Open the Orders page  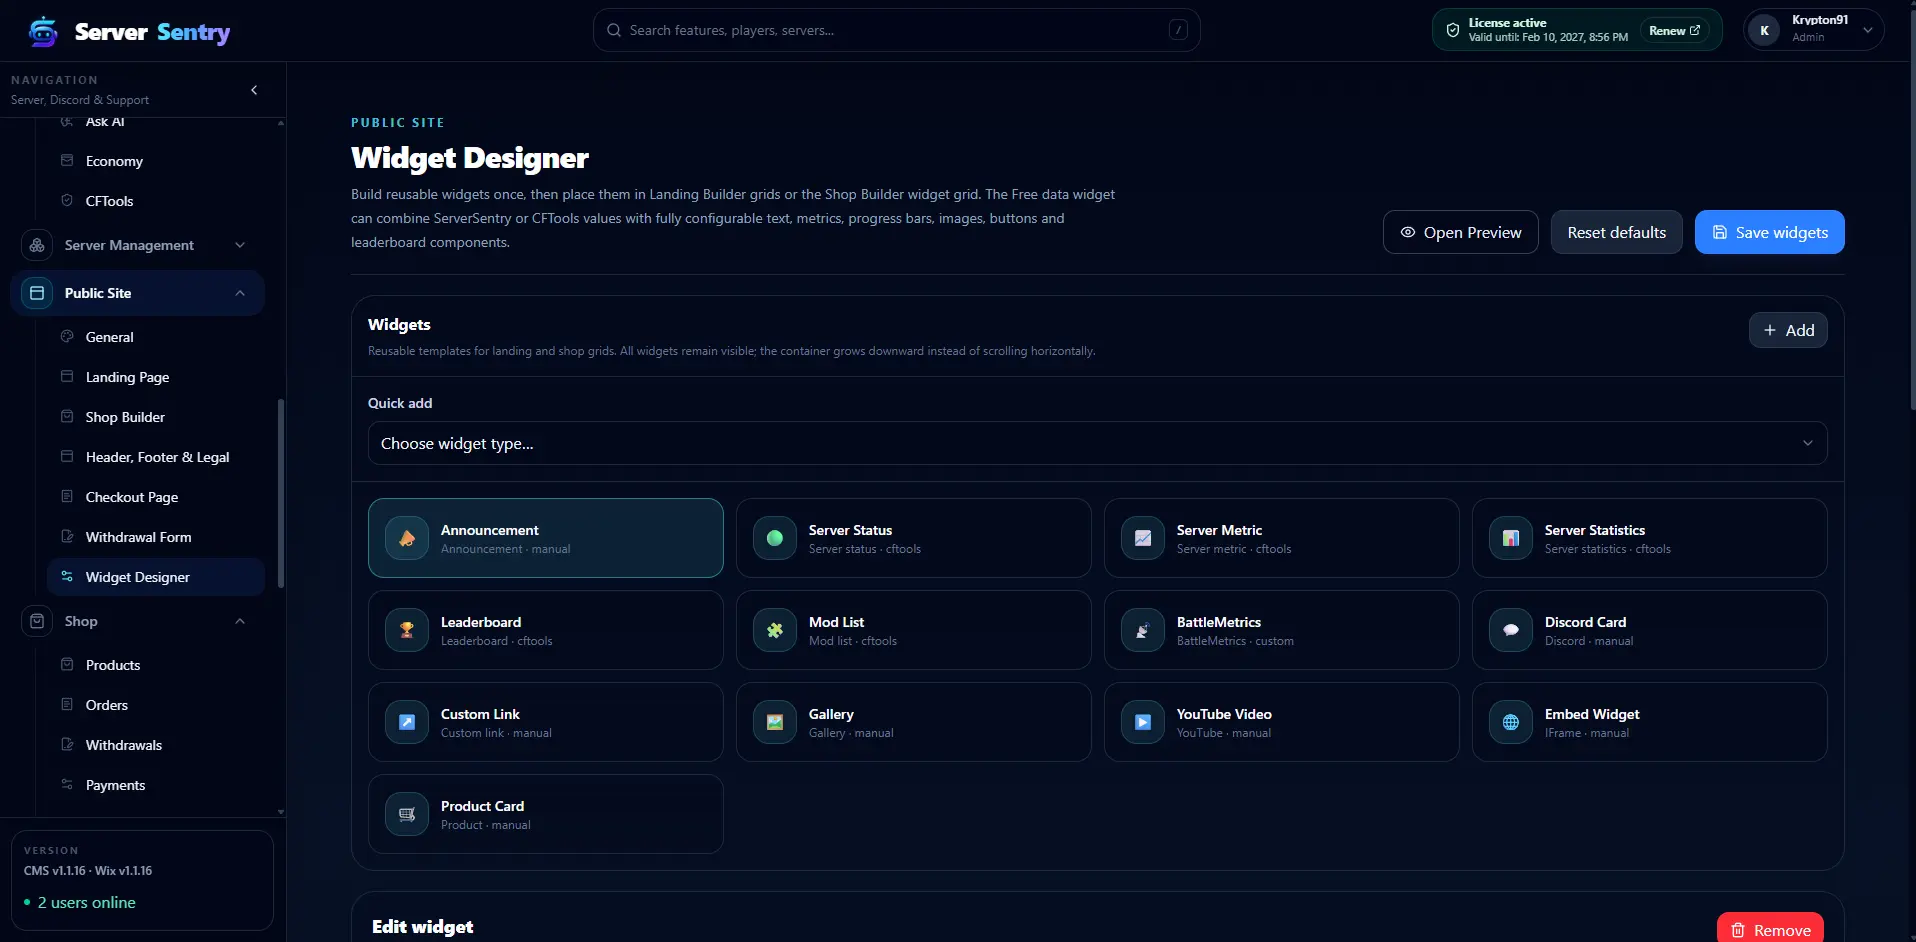(156, 705)
